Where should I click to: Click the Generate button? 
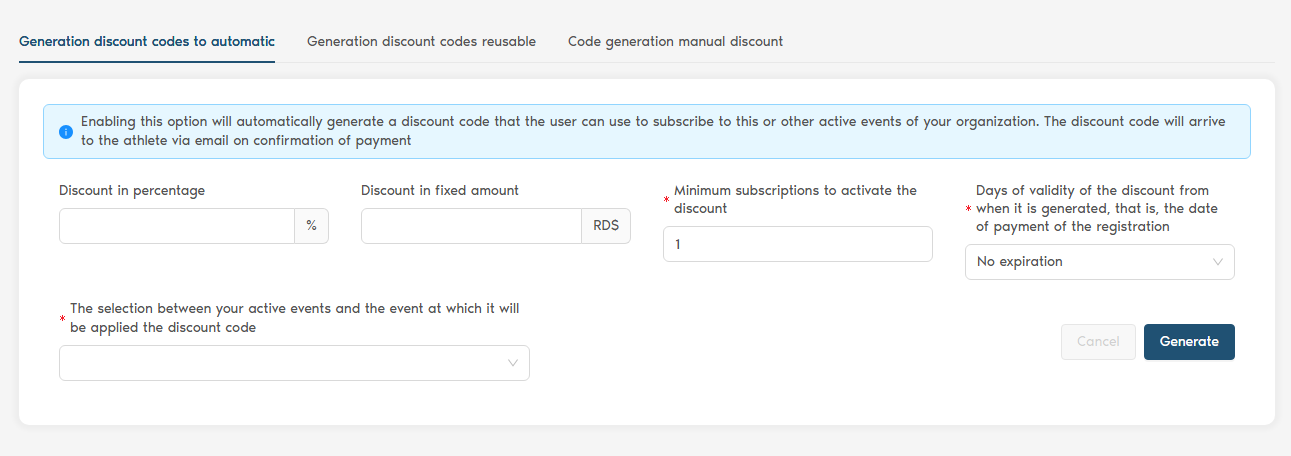click(1189, 342)
